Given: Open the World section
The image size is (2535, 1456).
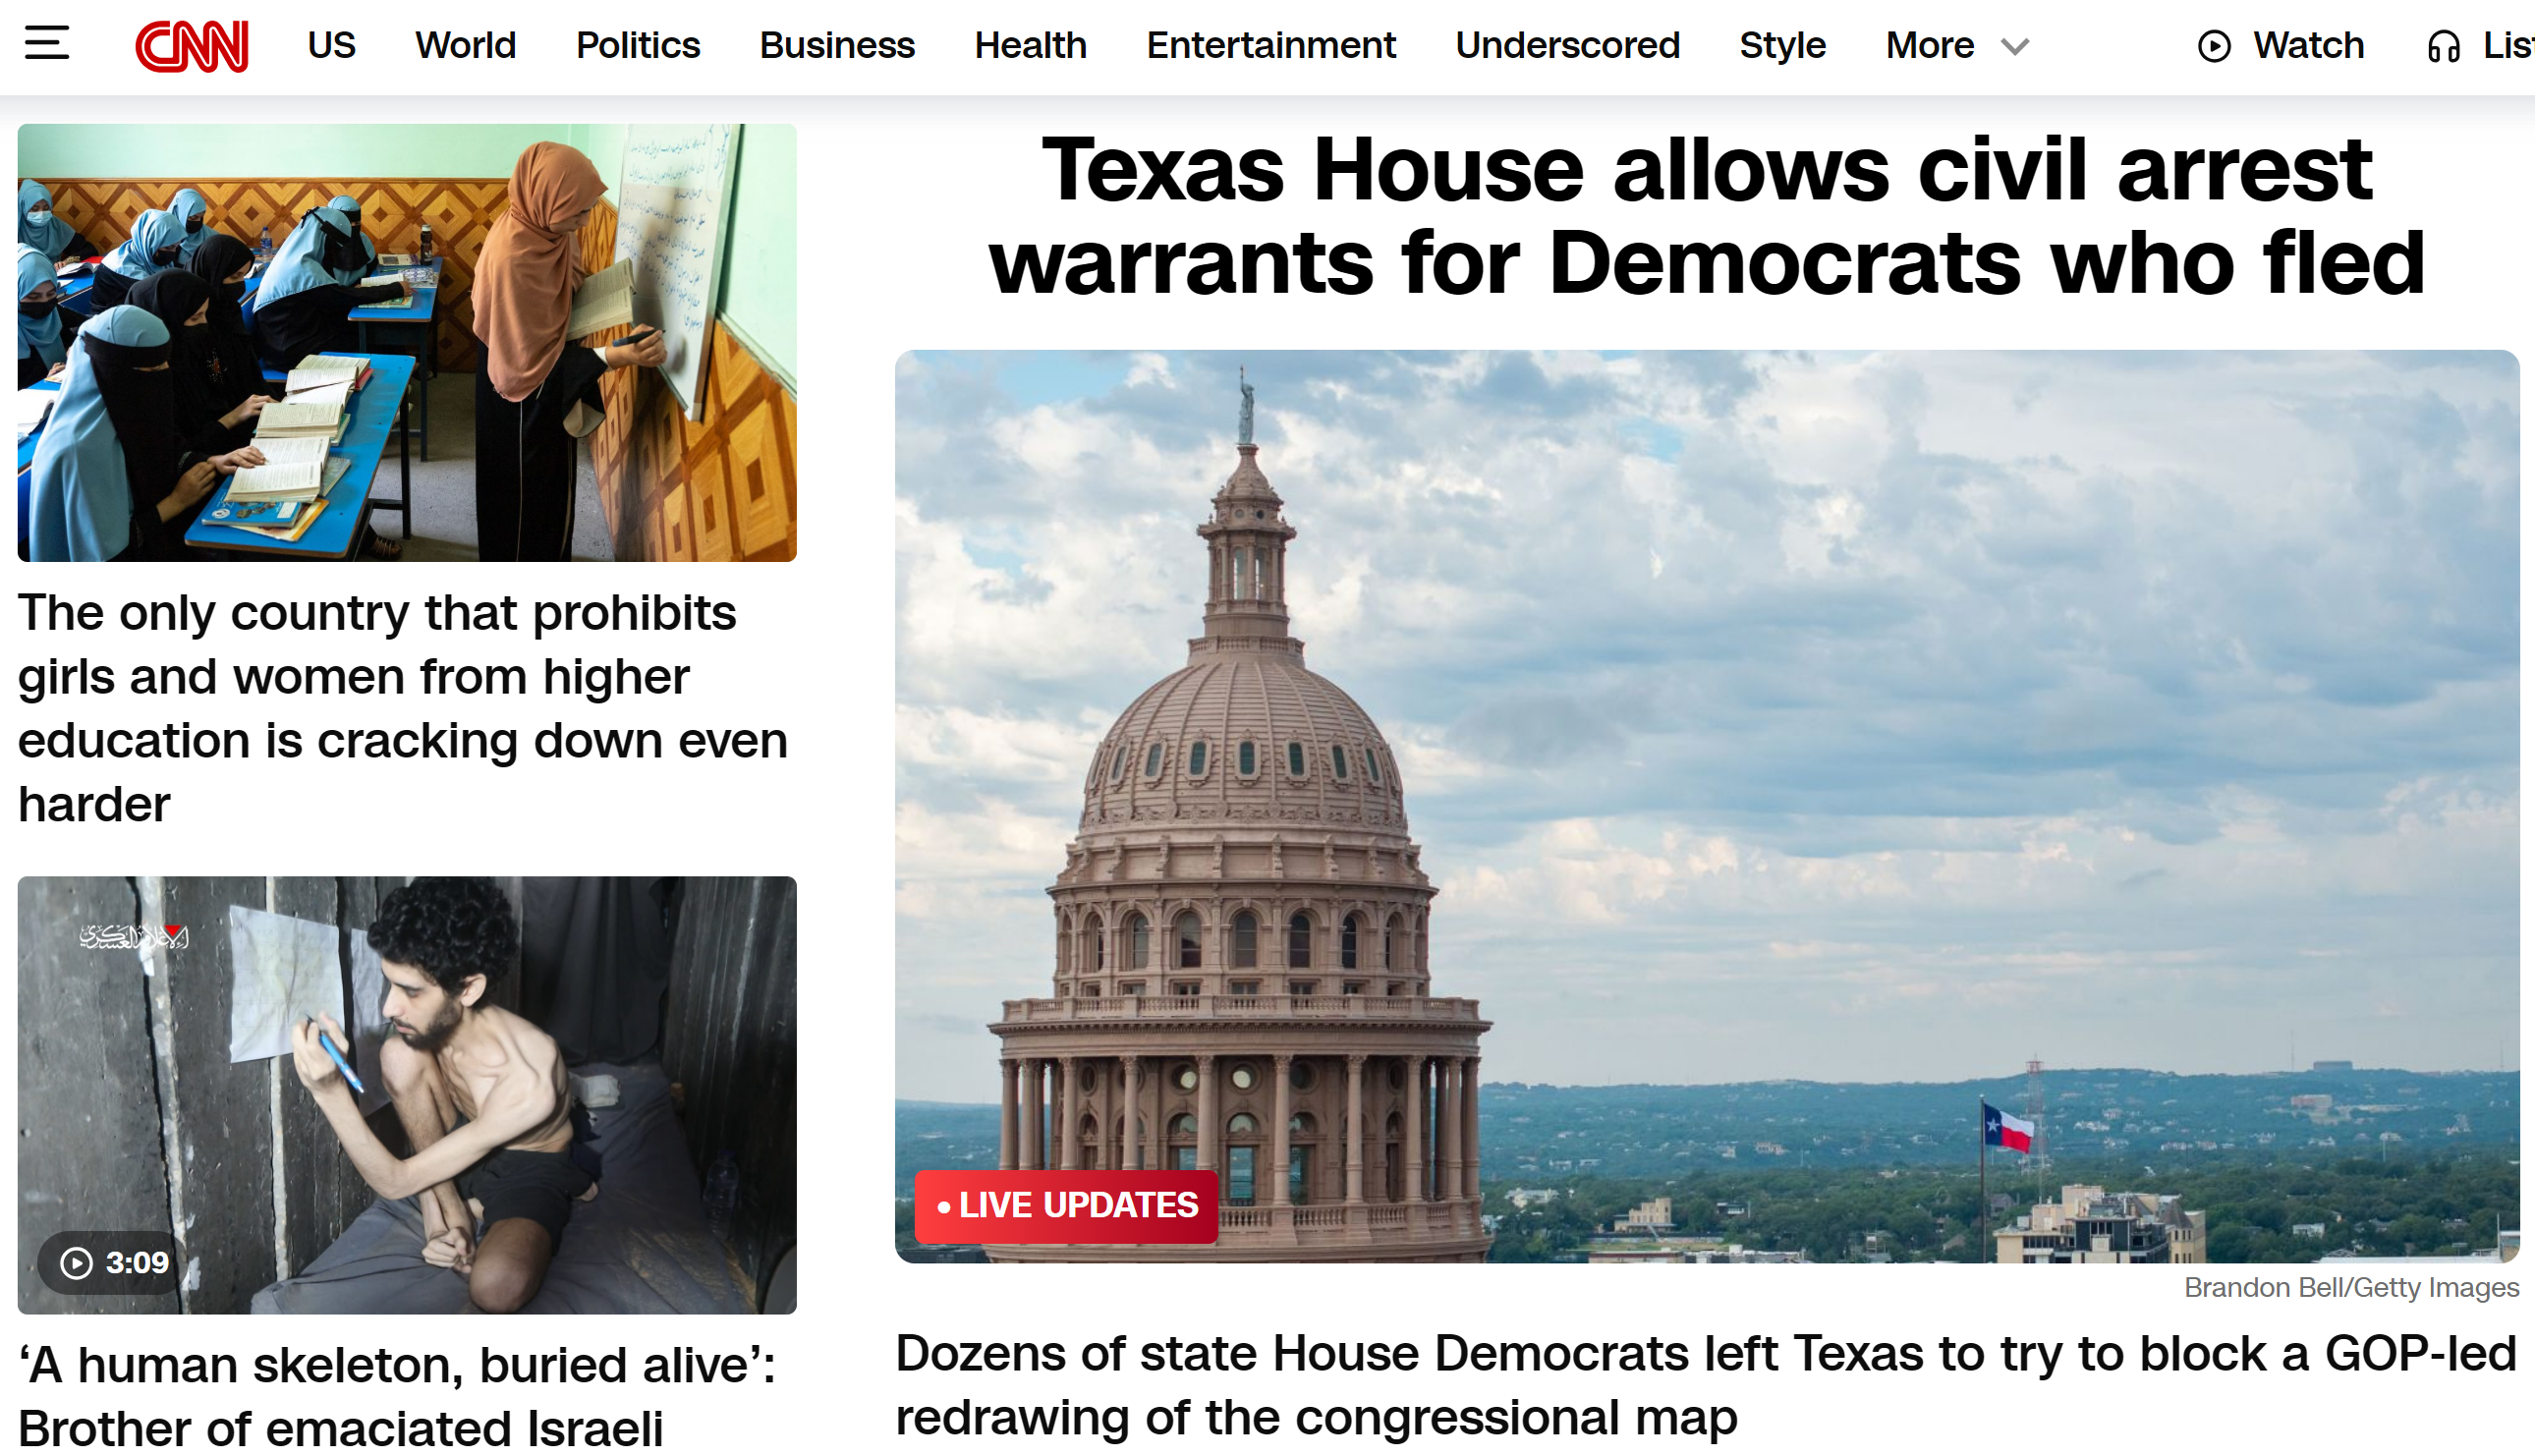Looking at the screenshot, I should pyautogui.click(x=465, y=46).
